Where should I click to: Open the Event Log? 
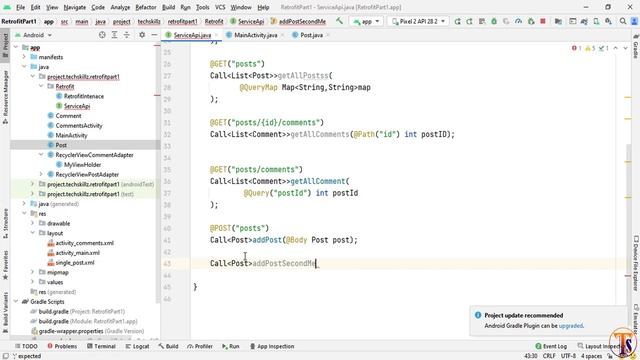[551, 347]
